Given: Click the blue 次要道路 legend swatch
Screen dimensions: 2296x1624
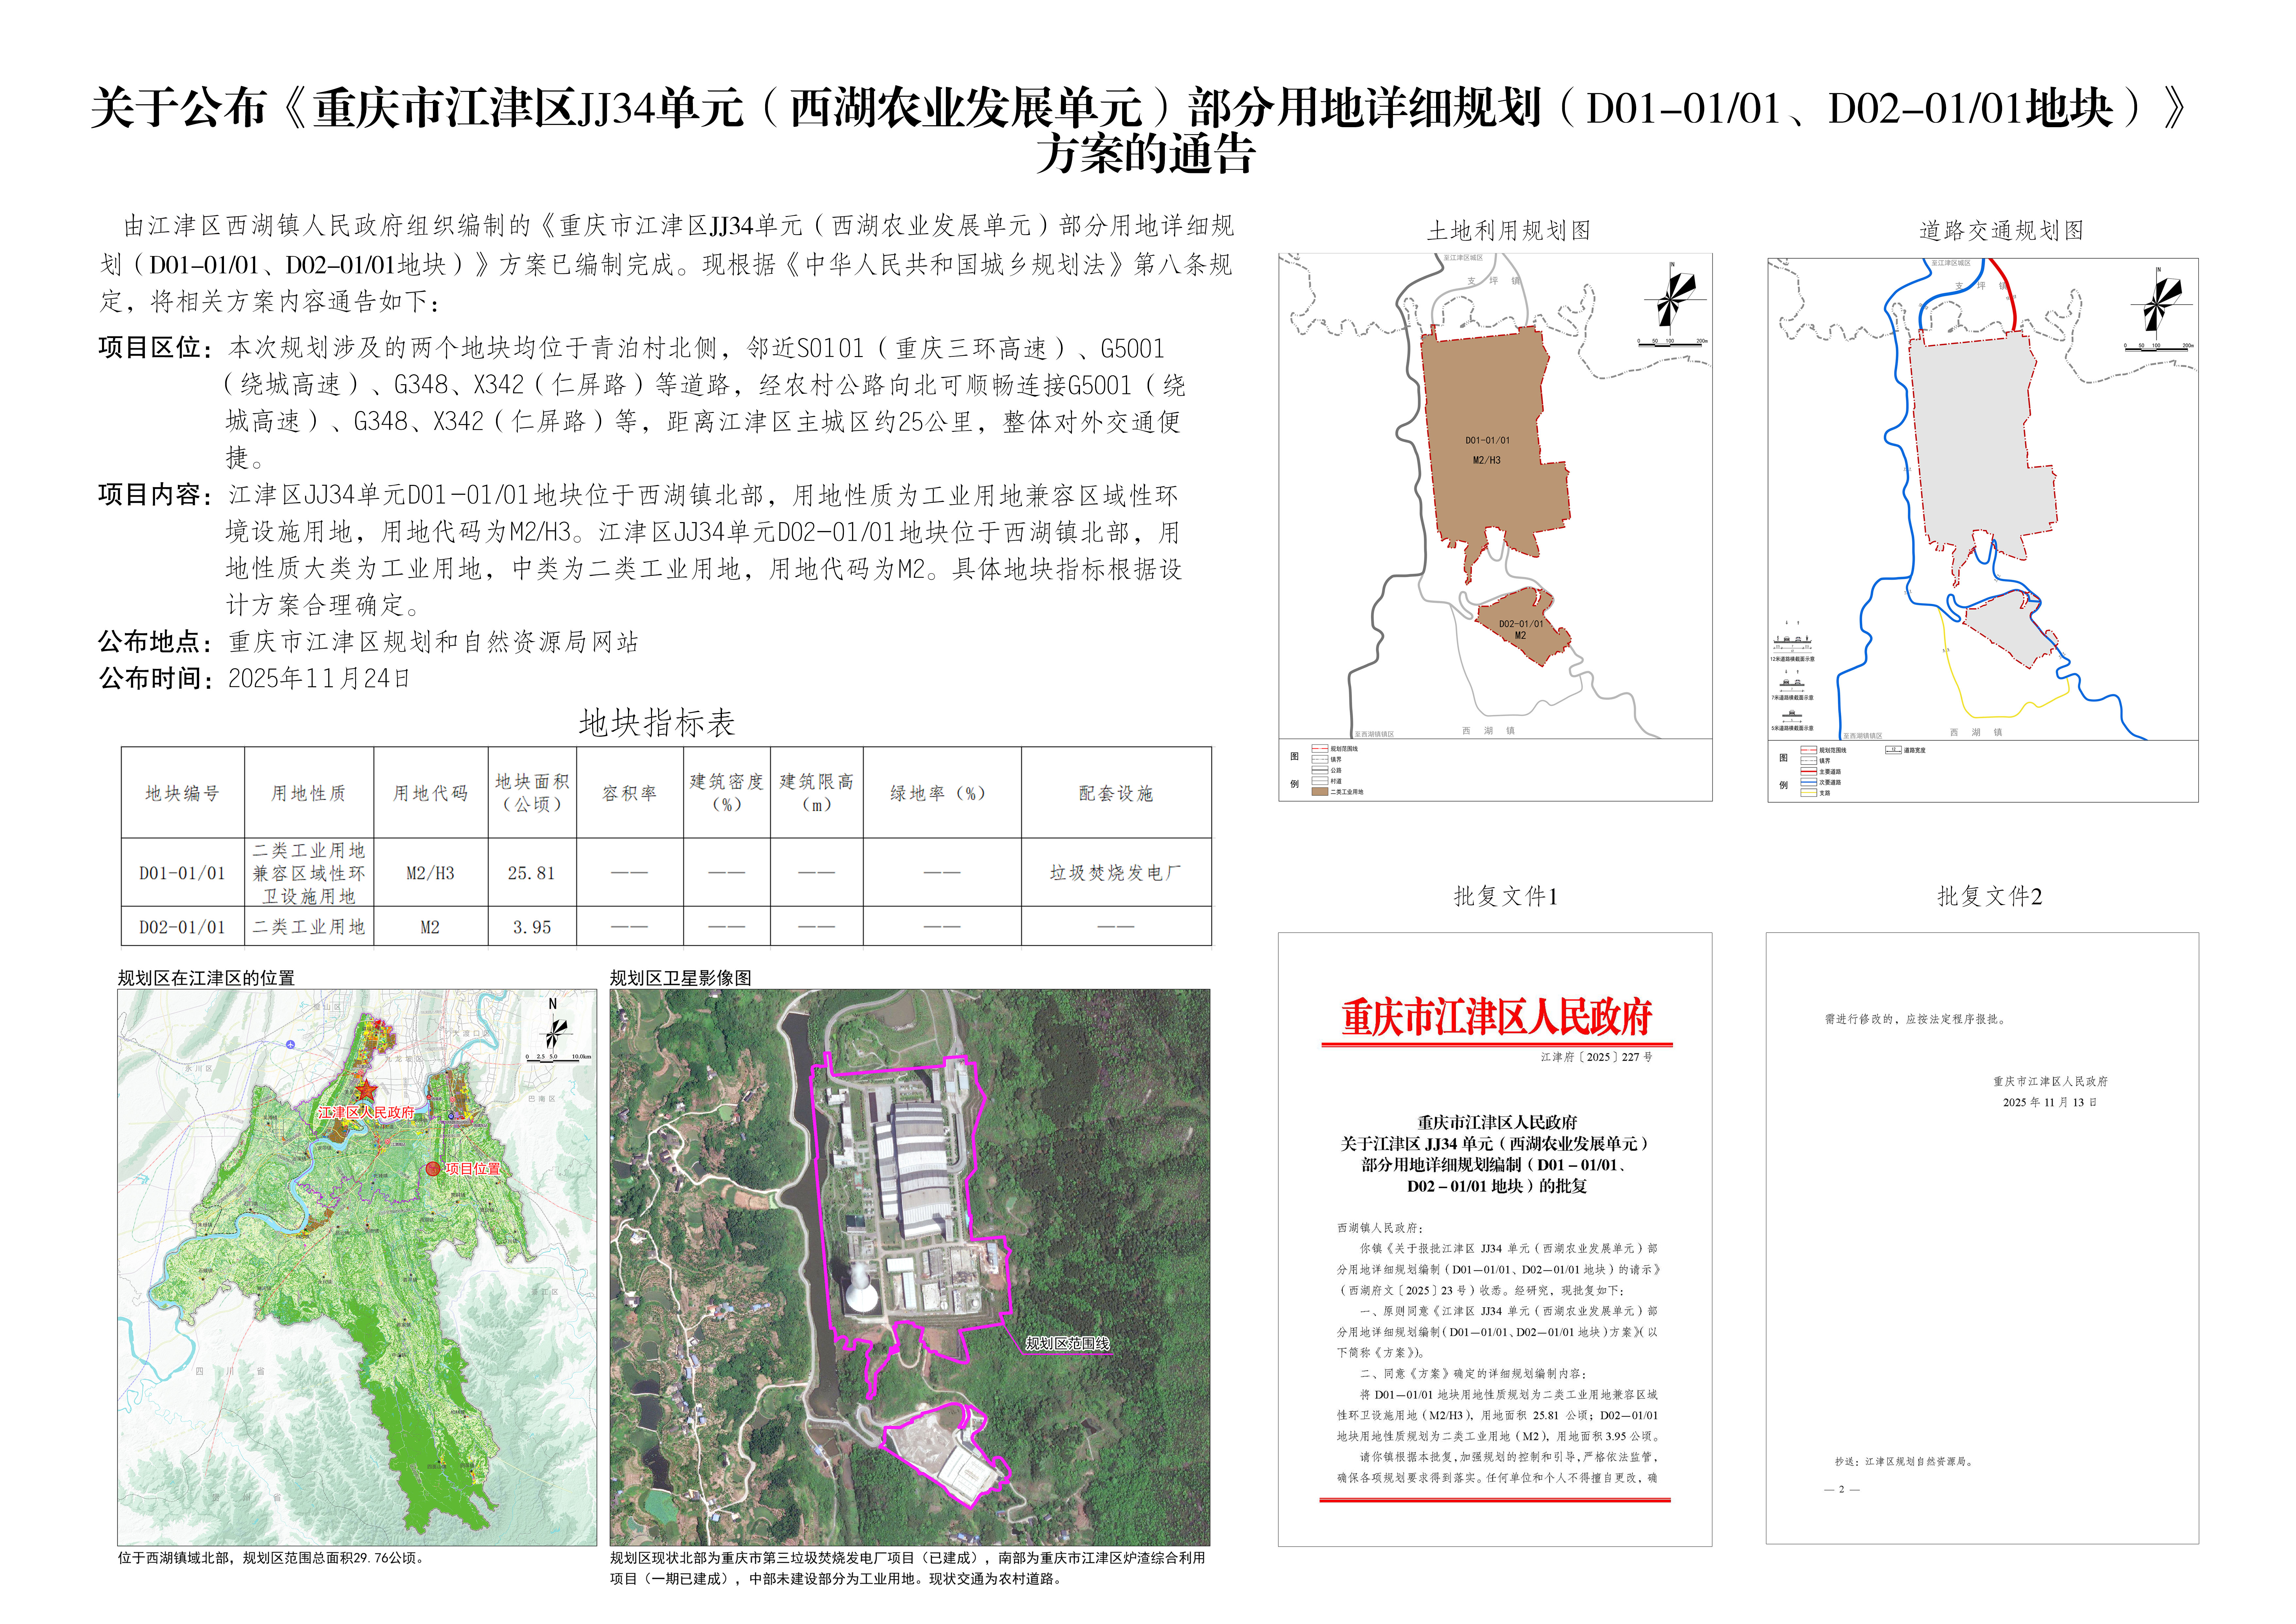Looking at the screenshot, I should point(1809,782).
